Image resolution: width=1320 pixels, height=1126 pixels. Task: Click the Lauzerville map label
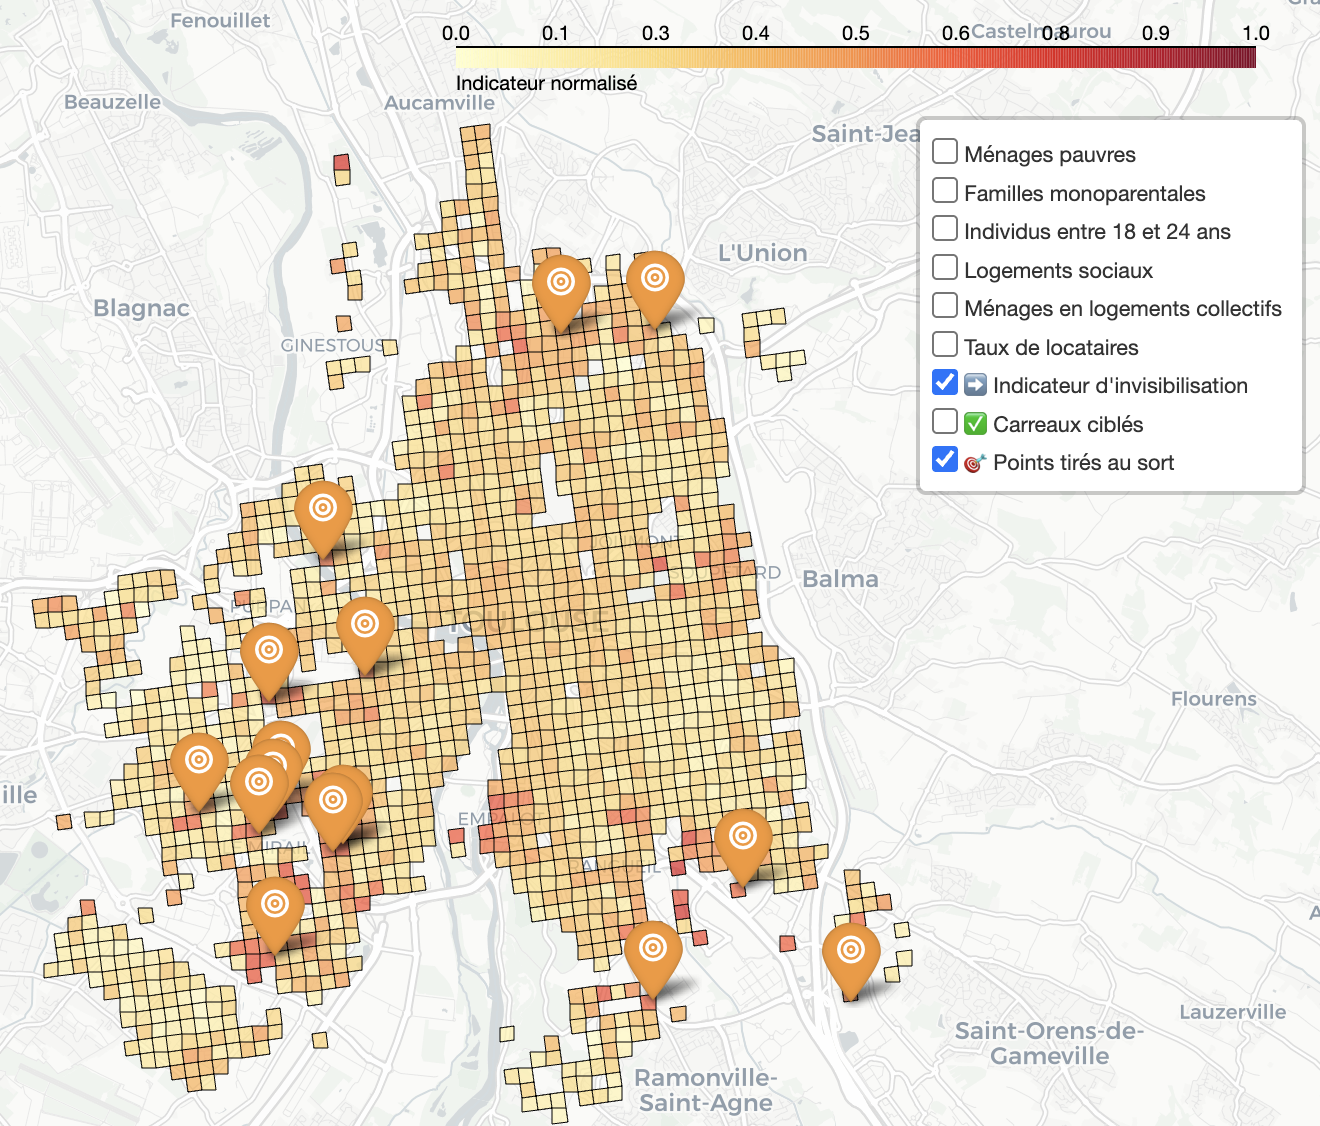tap(1233, 1012)
